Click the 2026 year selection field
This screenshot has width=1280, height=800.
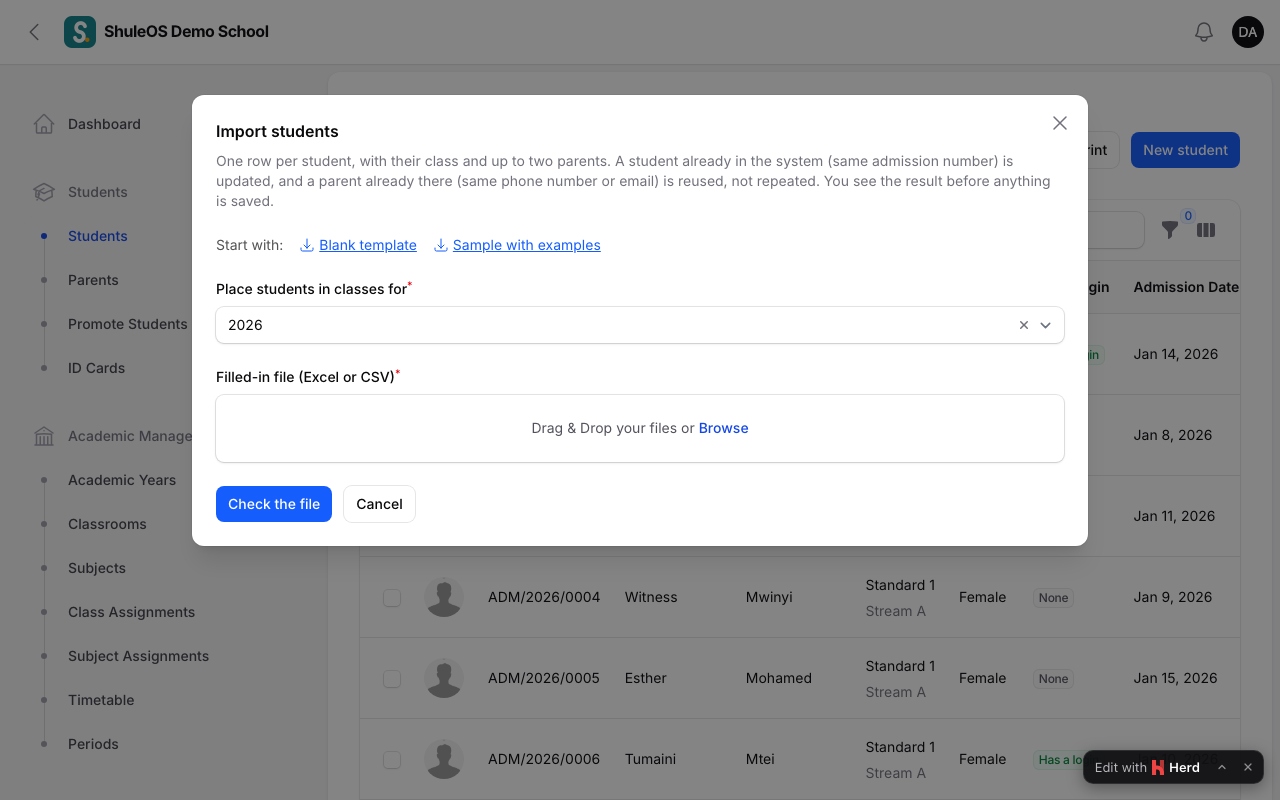click(640, 325)
